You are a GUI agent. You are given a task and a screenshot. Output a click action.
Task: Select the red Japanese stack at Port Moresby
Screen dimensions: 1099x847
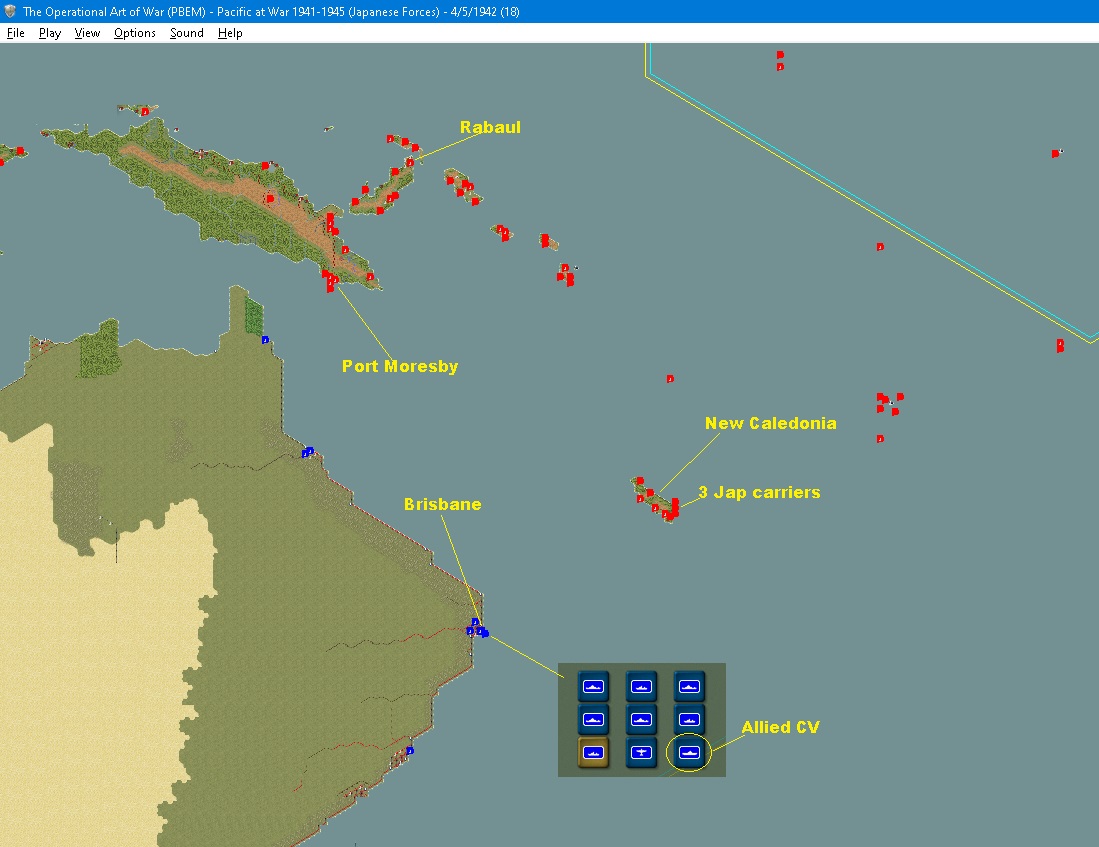click(x=330, y=281)
